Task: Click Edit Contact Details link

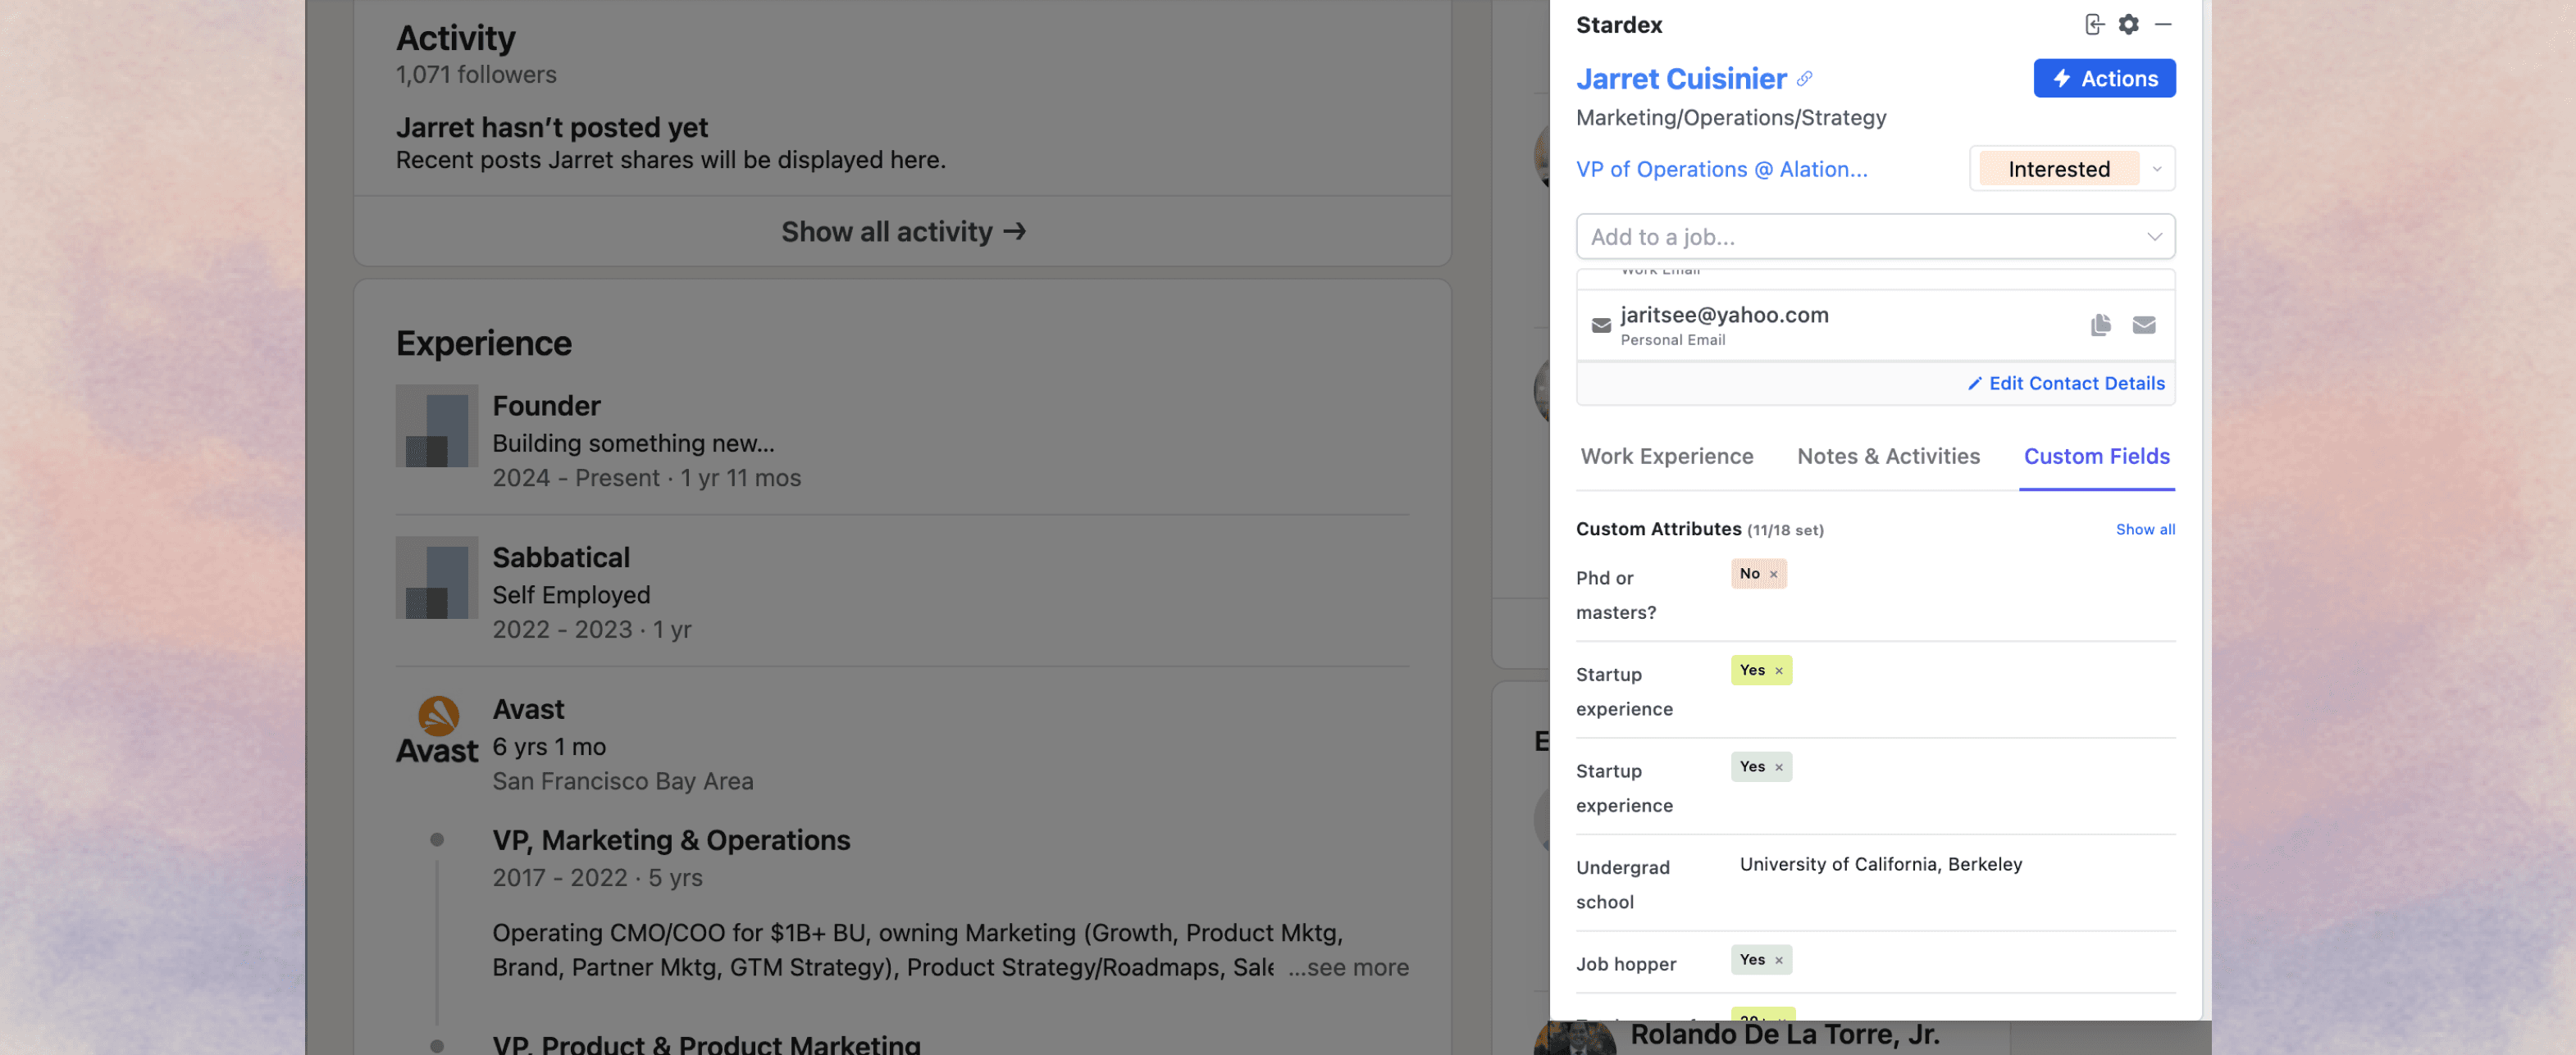Action: pos(2065,383)
